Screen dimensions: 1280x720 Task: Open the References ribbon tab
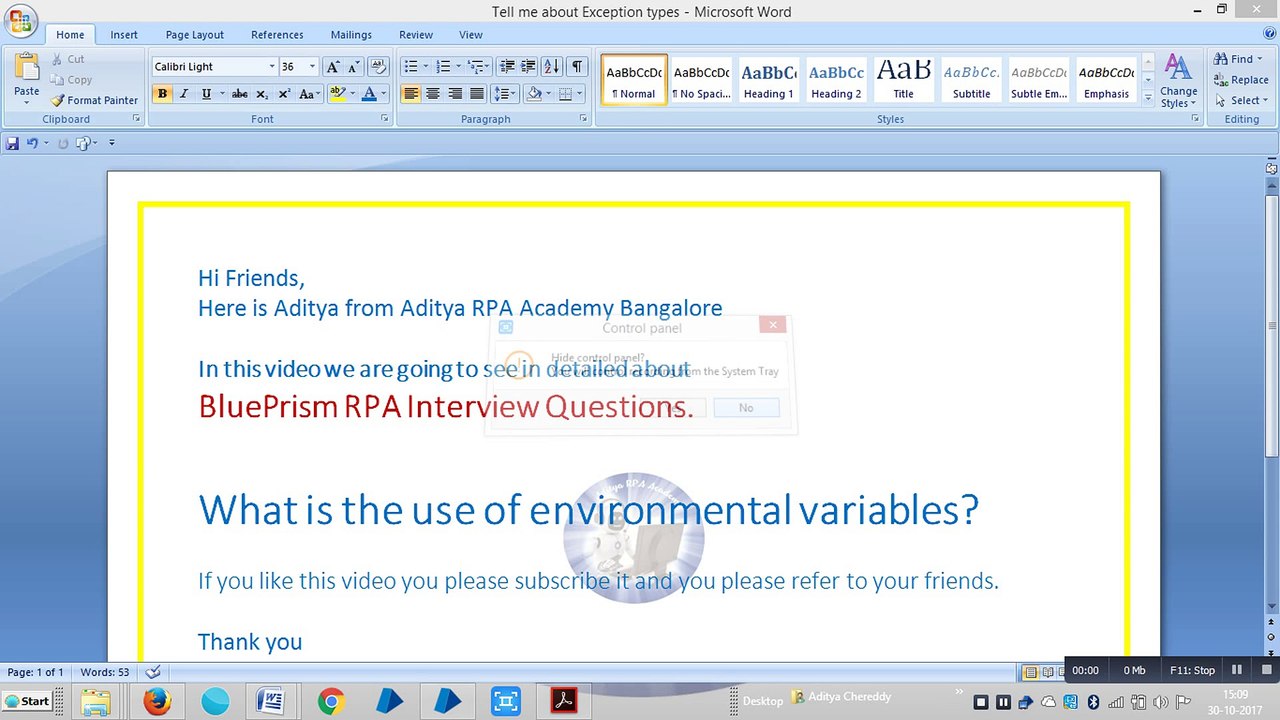coord(277,35)
